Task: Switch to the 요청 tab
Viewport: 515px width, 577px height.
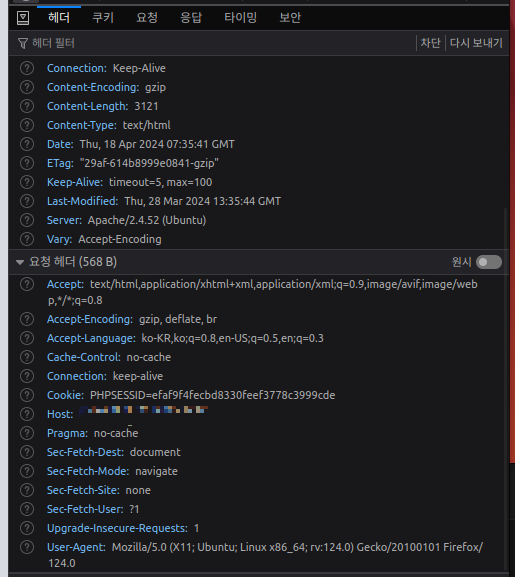Action: 147,17
